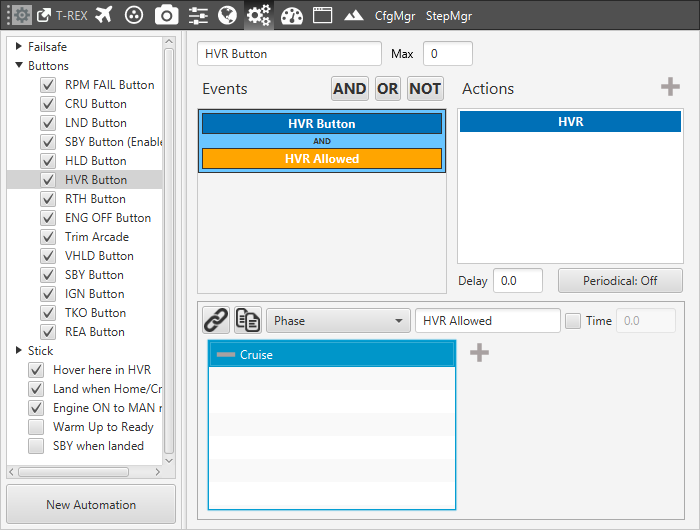Toggle the LND Button checkbox
Screen dimensions: 700x530
48,123
